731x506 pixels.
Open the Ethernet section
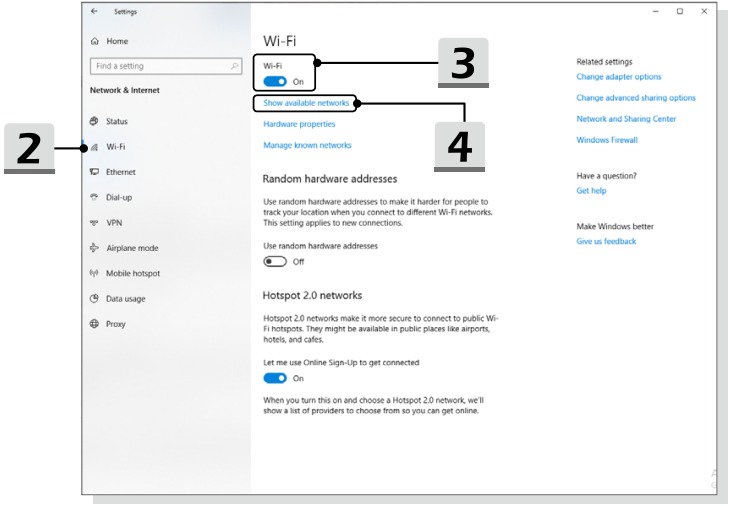[x=121, y=172]
